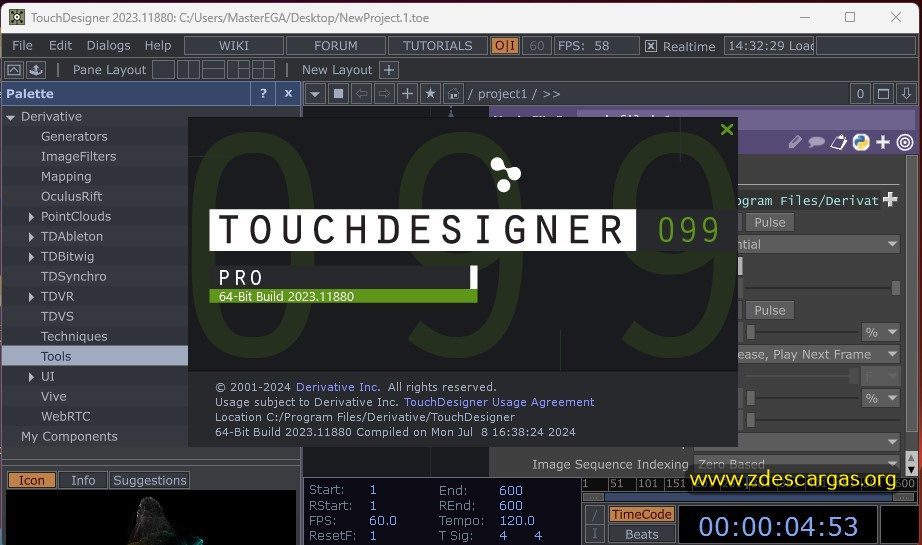Click the pencil icon in parameter header
922x545 pixels.
(x=795, y=142)
